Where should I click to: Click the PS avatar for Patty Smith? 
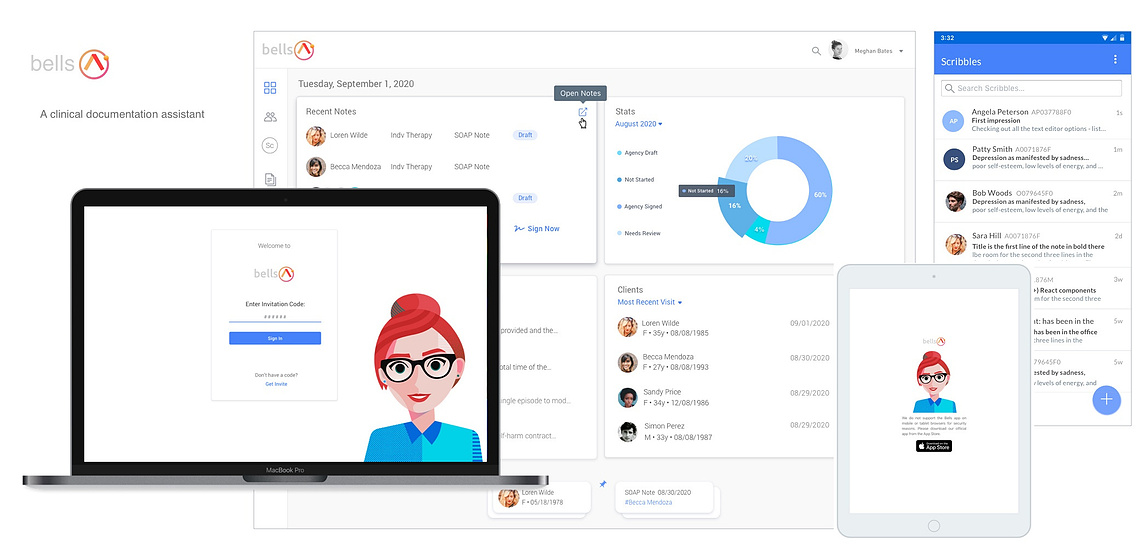pos(954,159)
